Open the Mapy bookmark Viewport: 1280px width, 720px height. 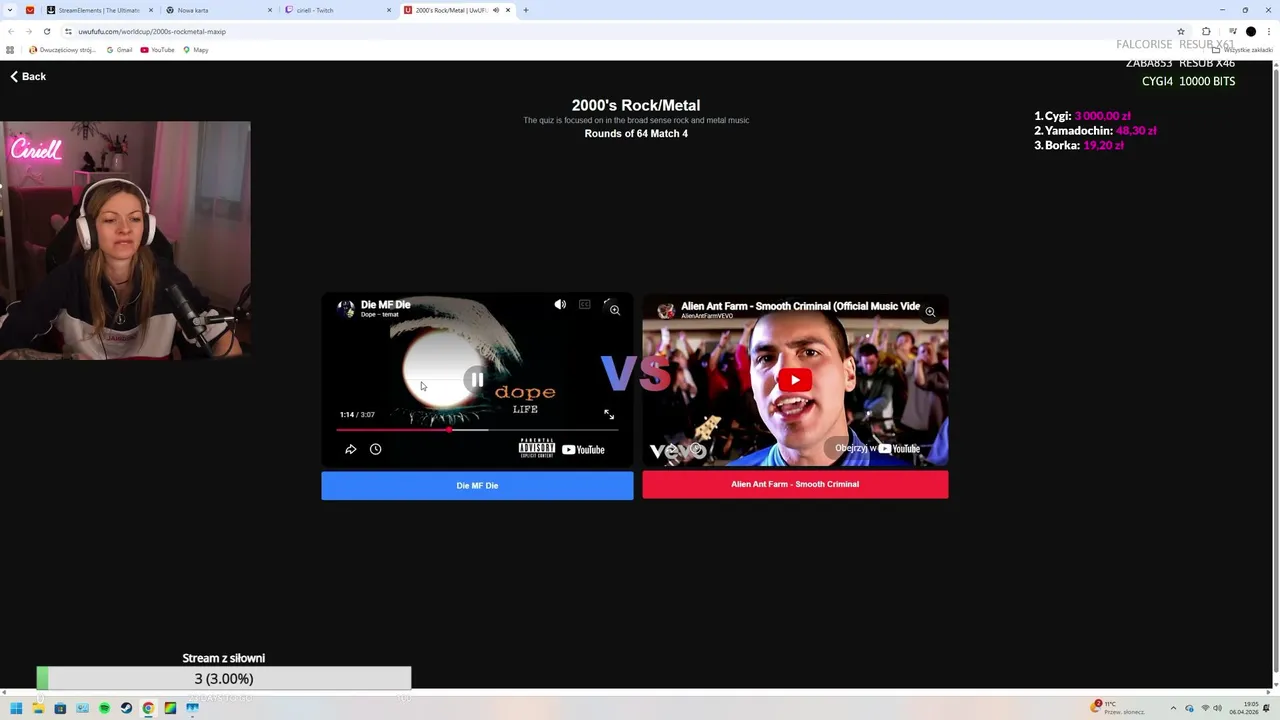[196, 49]
